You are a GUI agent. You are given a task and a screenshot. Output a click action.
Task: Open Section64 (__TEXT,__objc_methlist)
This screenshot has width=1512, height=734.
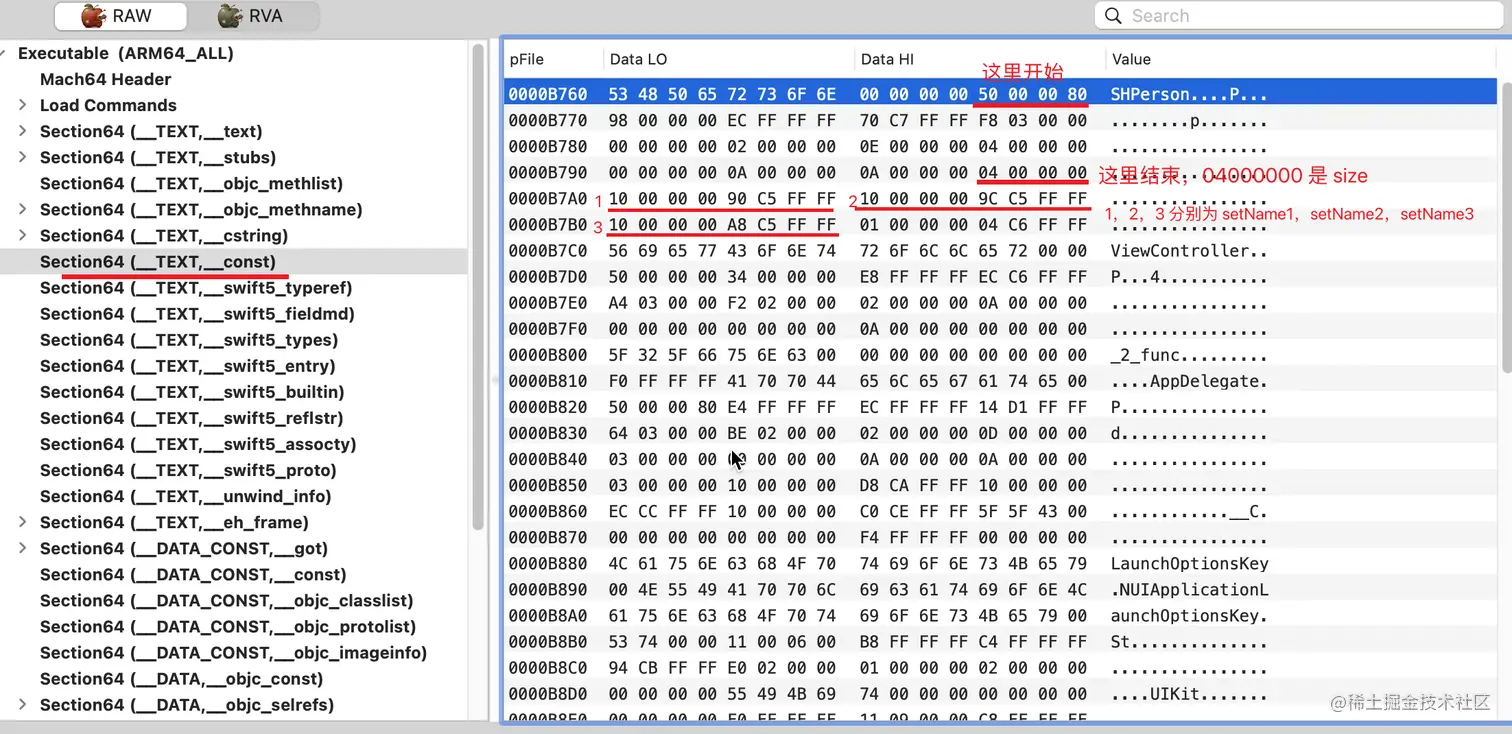pos(191,183)
